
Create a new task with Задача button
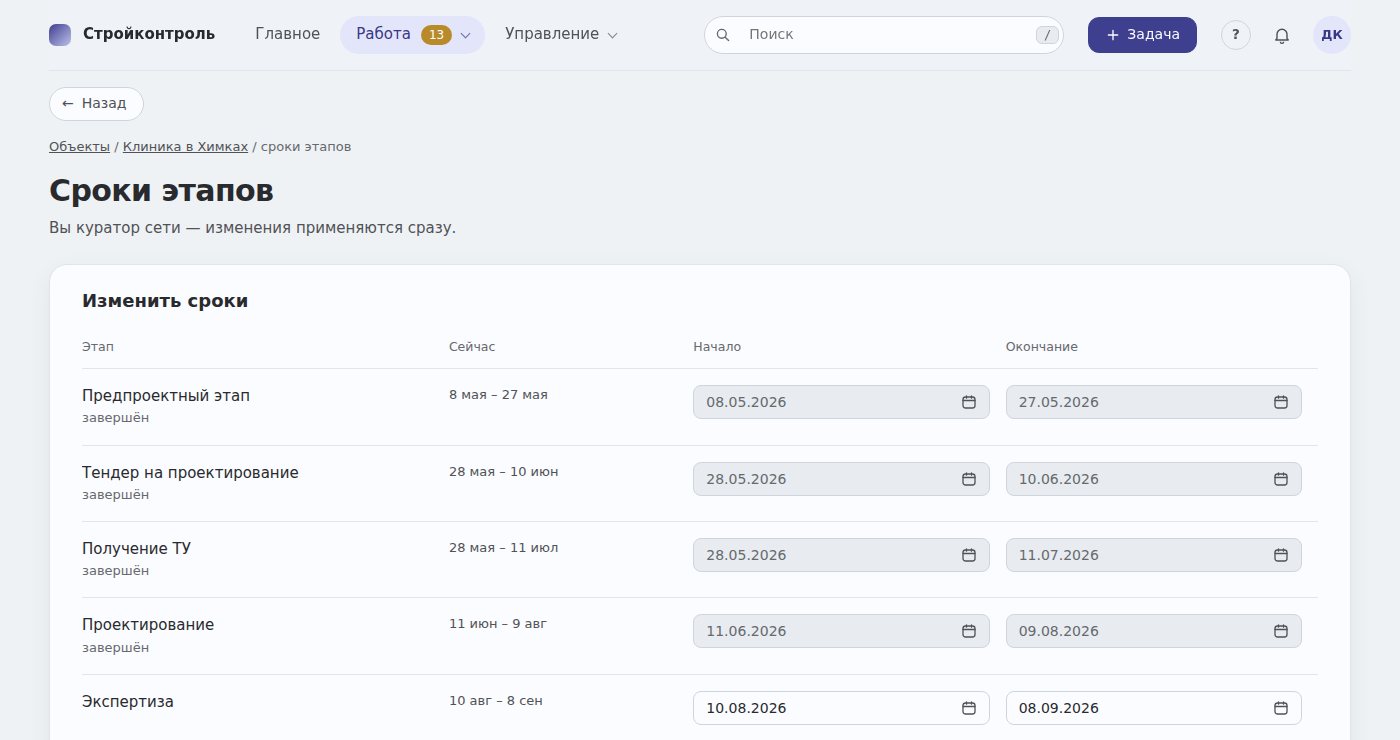coord(1142,35)
